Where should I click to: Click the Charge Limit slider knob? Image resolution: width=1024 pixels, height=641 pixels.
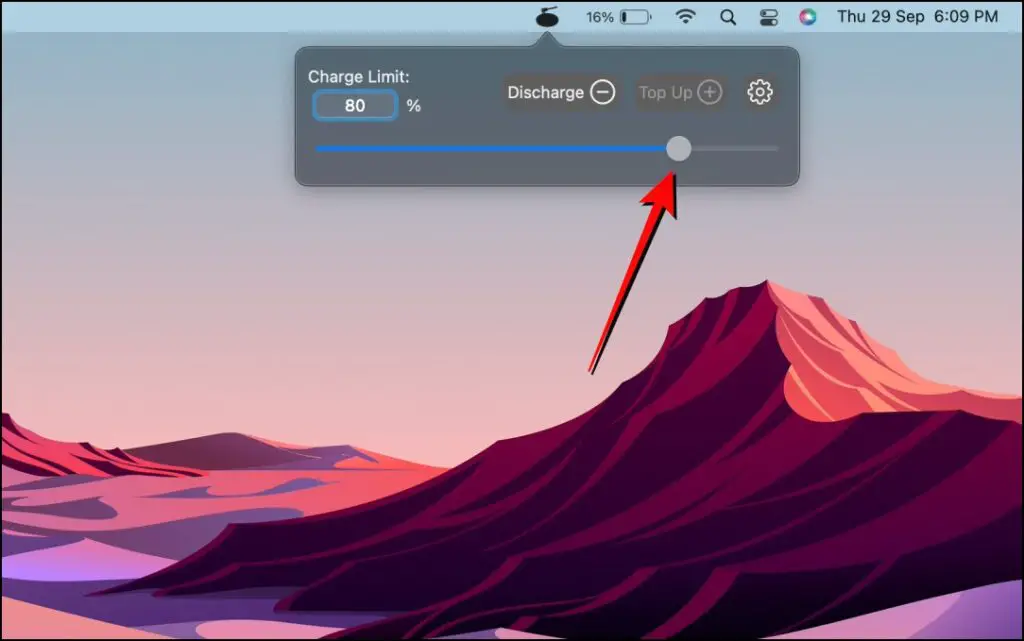pyautogui.click(x=679, y=149)
